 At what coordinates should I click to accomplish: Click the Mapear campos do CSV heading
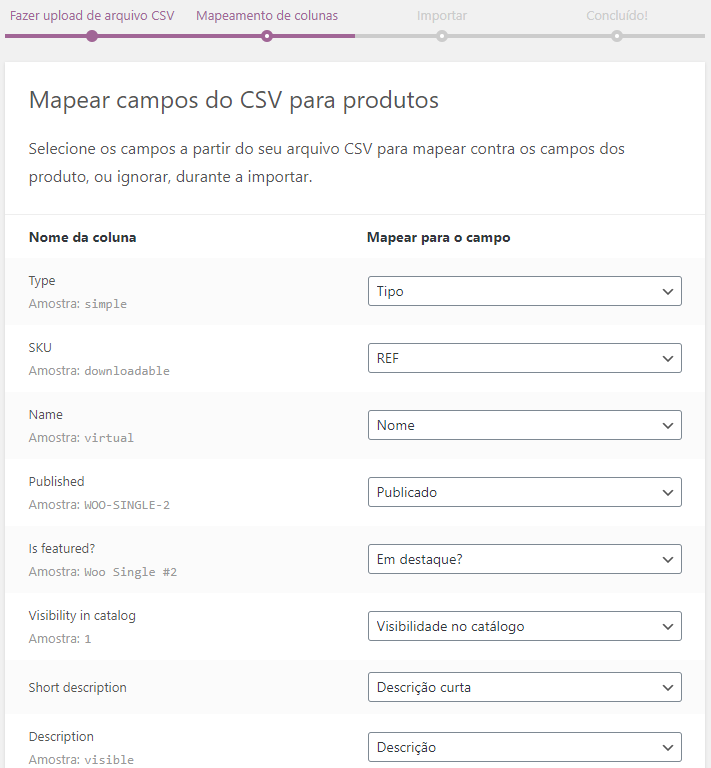(234, 100)
